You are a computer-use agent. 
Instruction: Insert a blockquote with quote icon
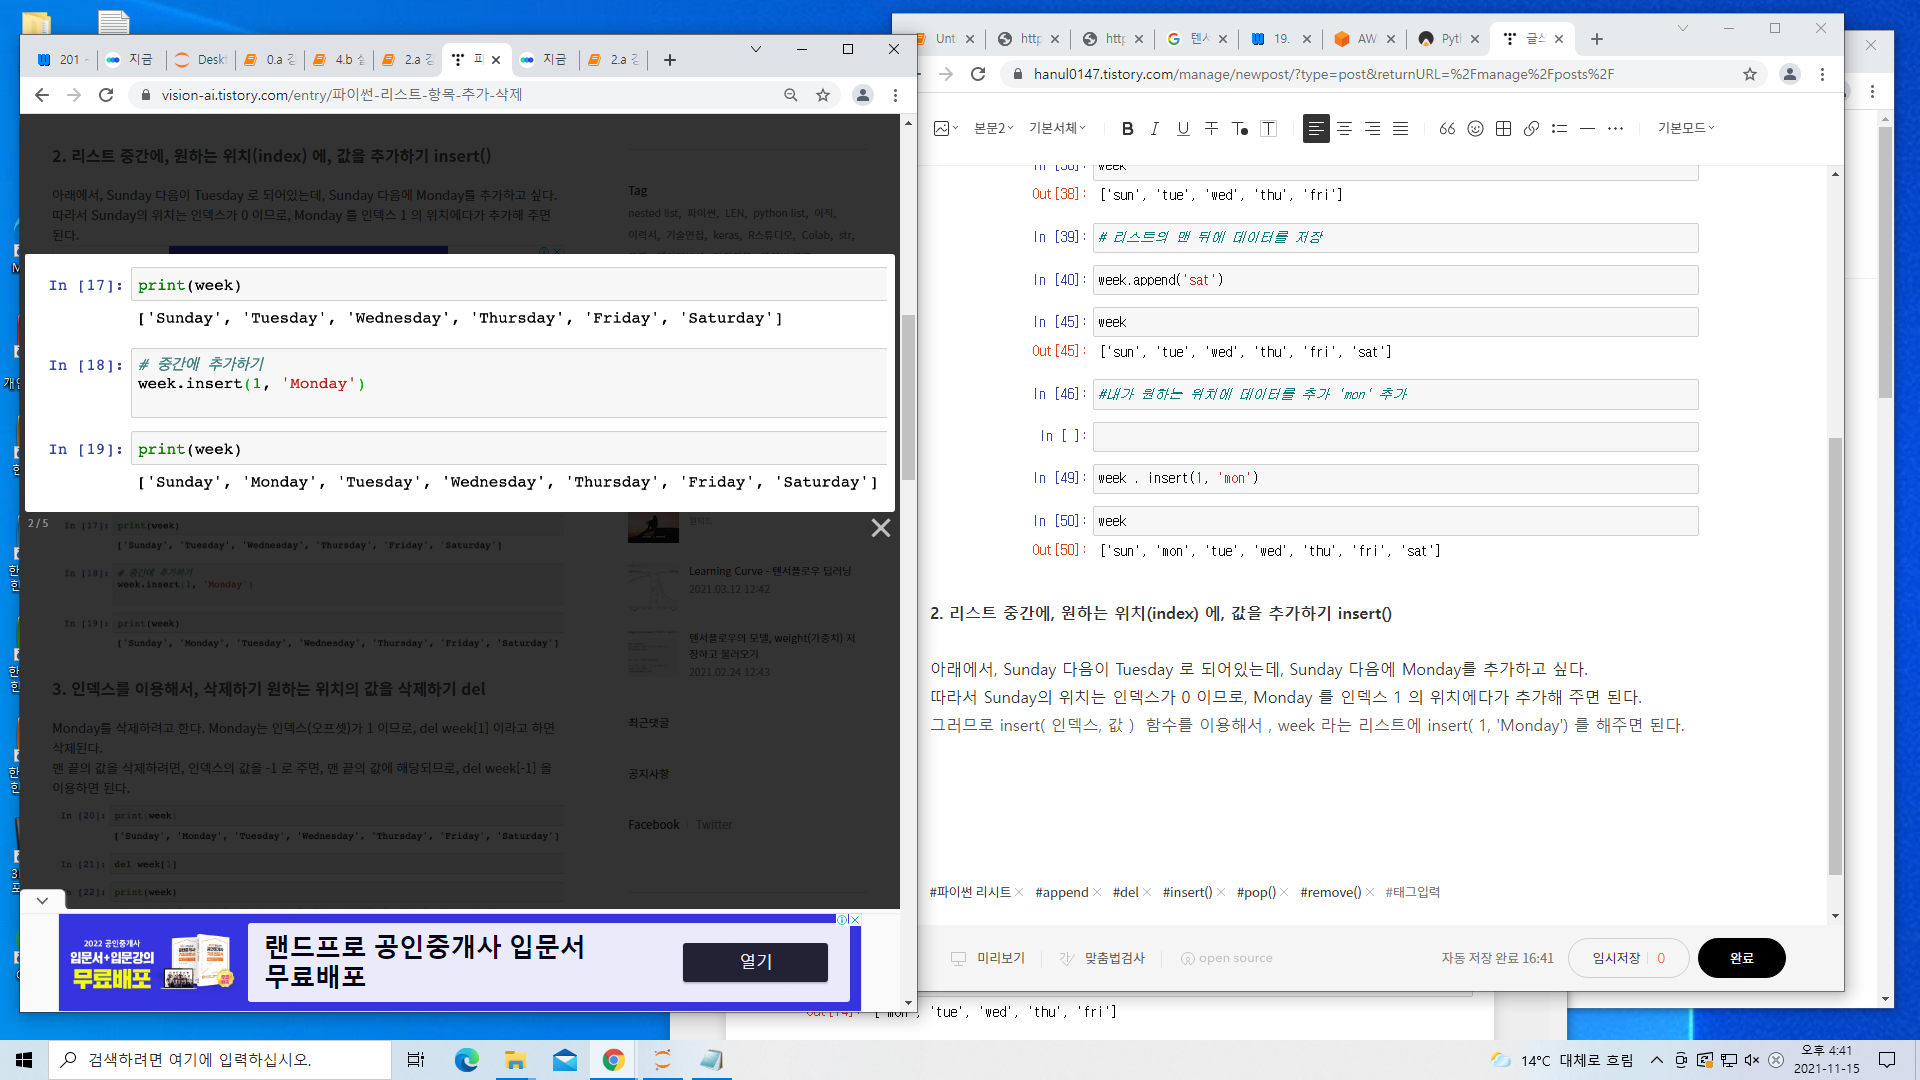click(x=1447, y=128)
